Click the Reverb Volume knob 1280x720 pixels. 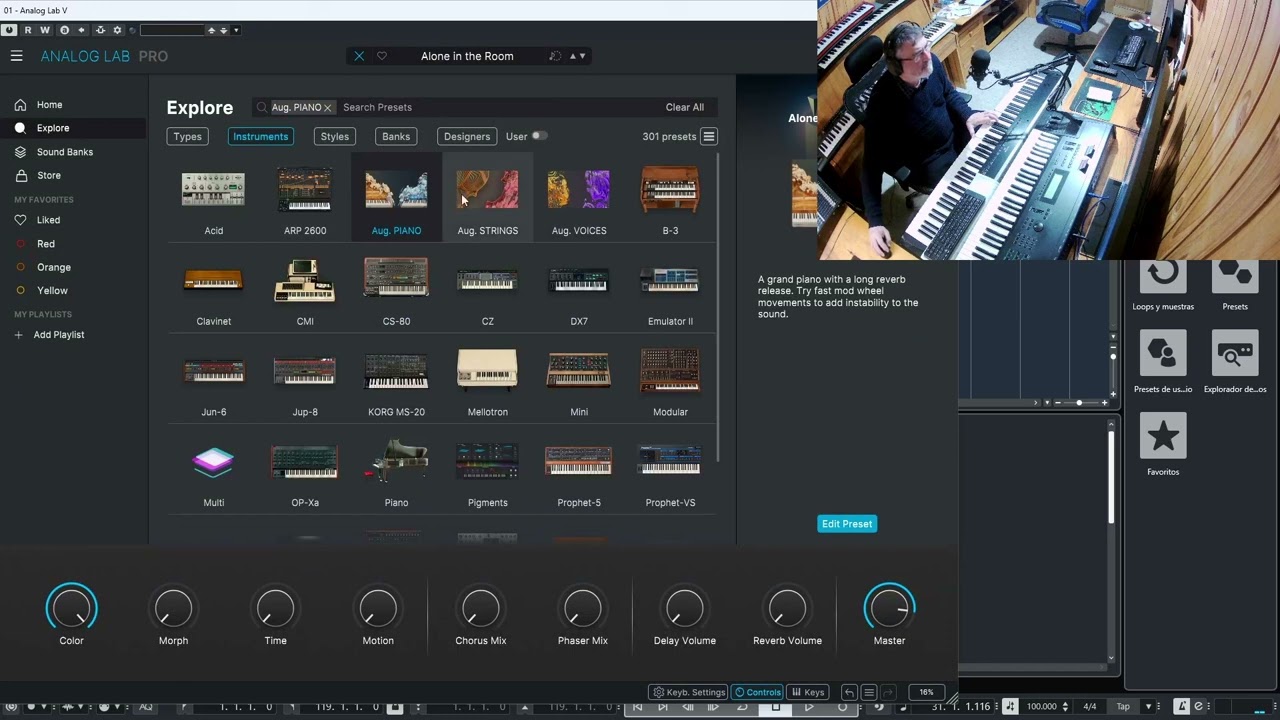click(x=787, y=608)
